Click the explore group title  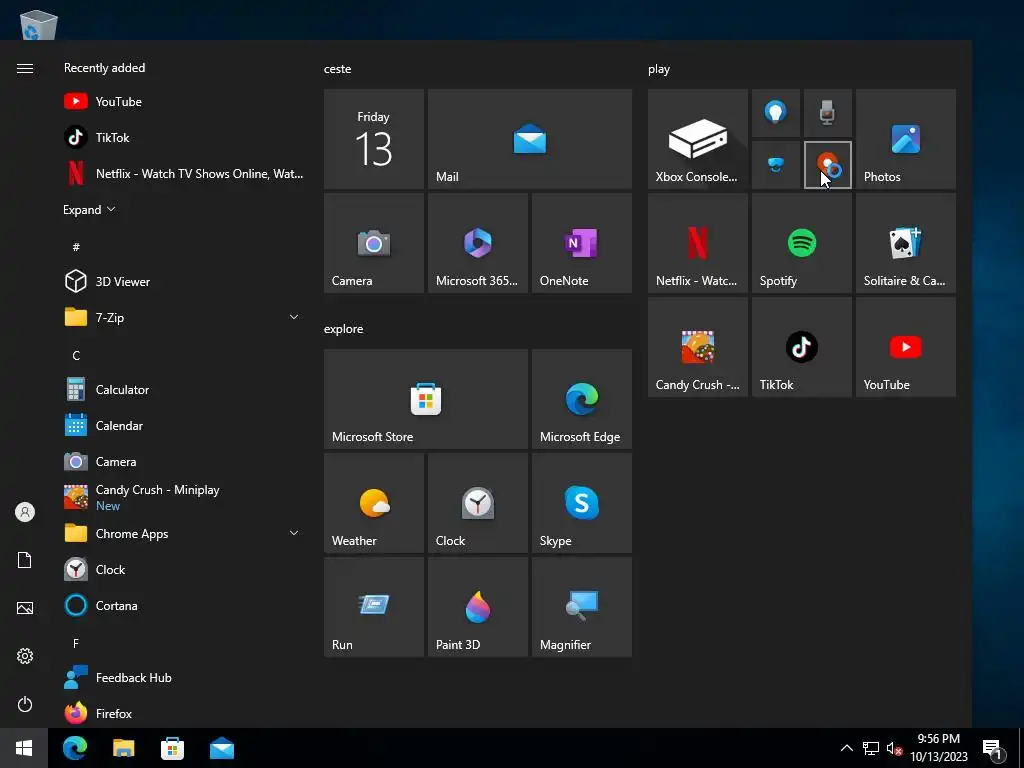344,328
